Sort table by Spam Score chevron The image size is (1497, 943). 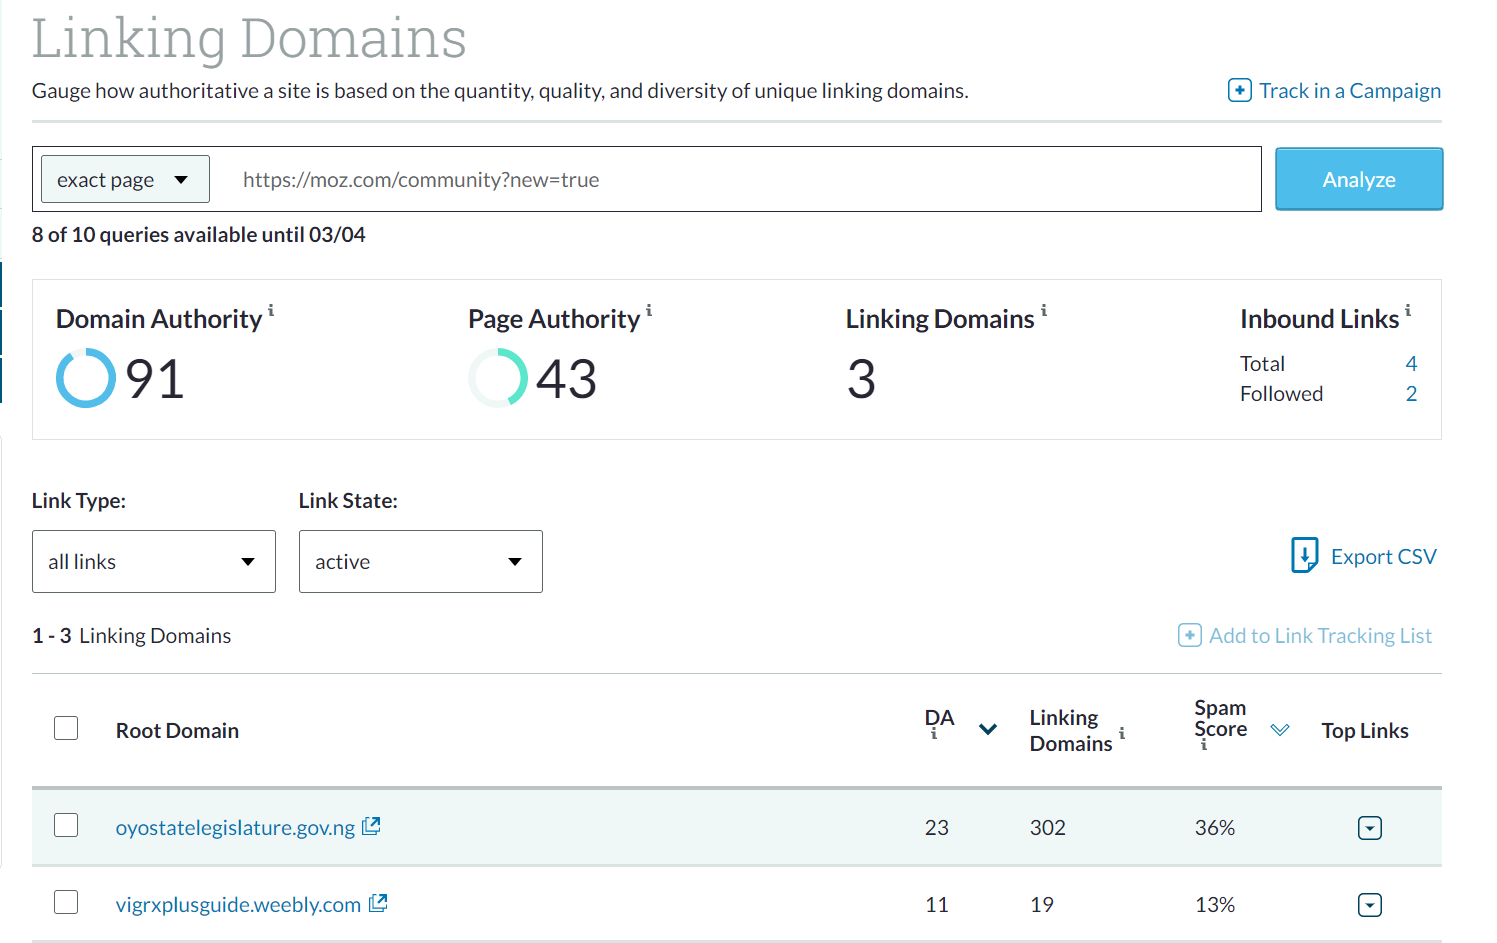click(1279, 730)
